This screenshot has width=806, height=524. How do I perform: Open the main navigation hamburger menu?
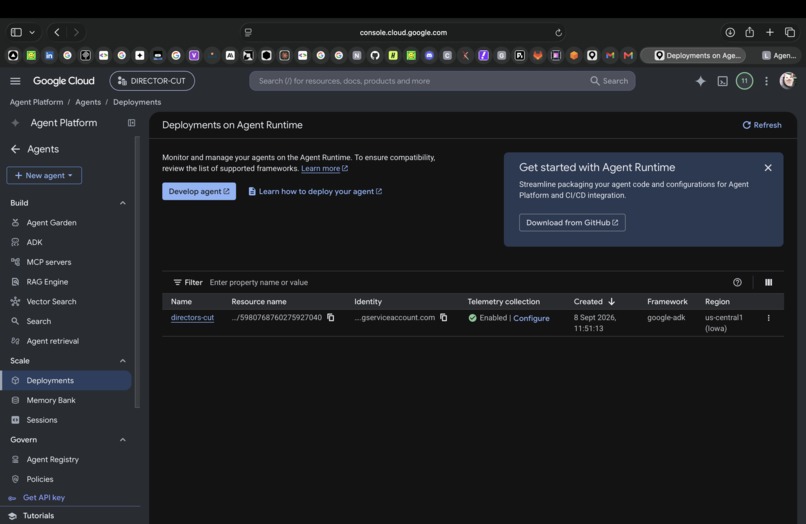coord(15,81)
